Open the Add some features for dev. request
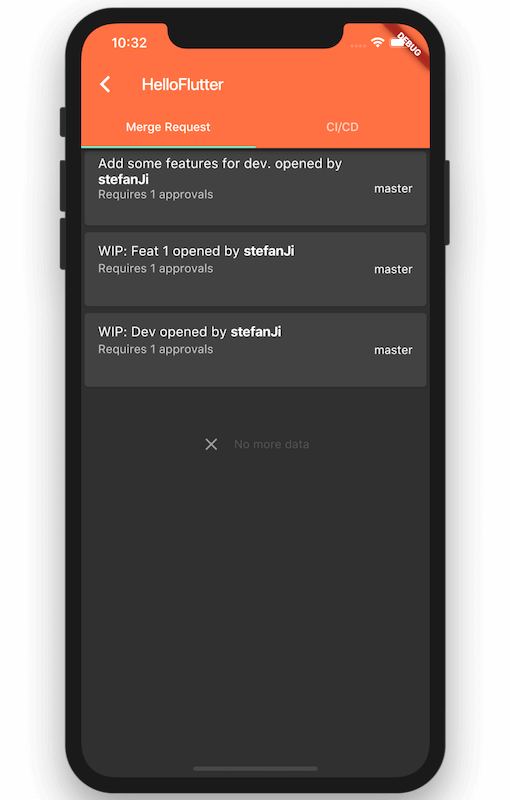Image resolution: width=510 pixels, height=800 pixels. [x=255, y=188]
